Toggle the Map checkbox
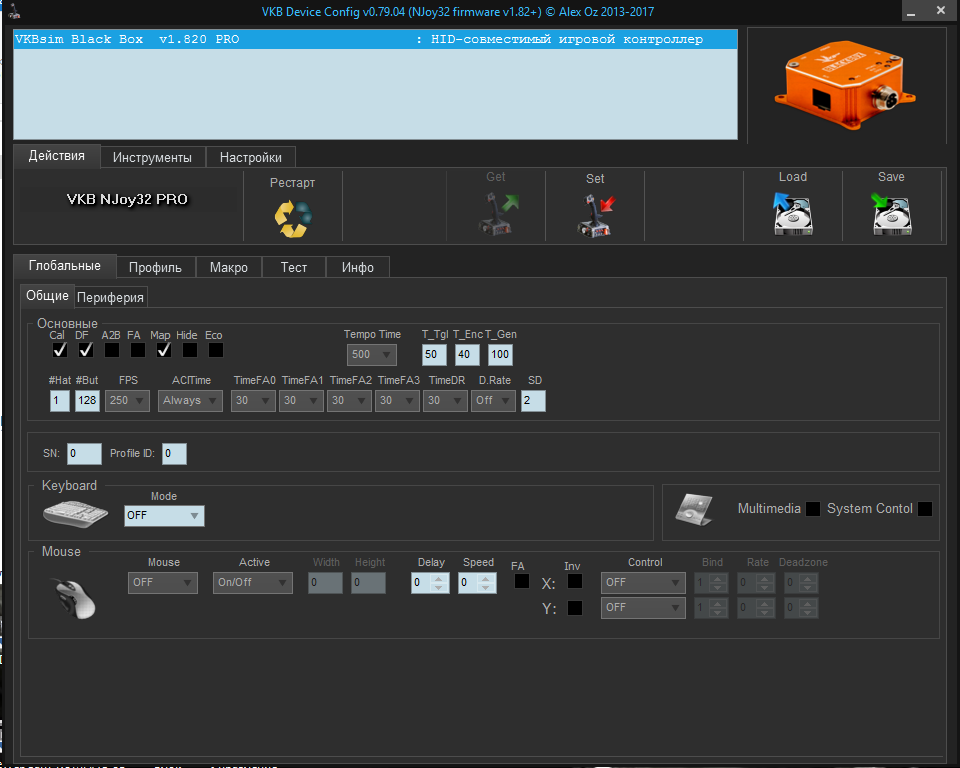 click(163, 350)
